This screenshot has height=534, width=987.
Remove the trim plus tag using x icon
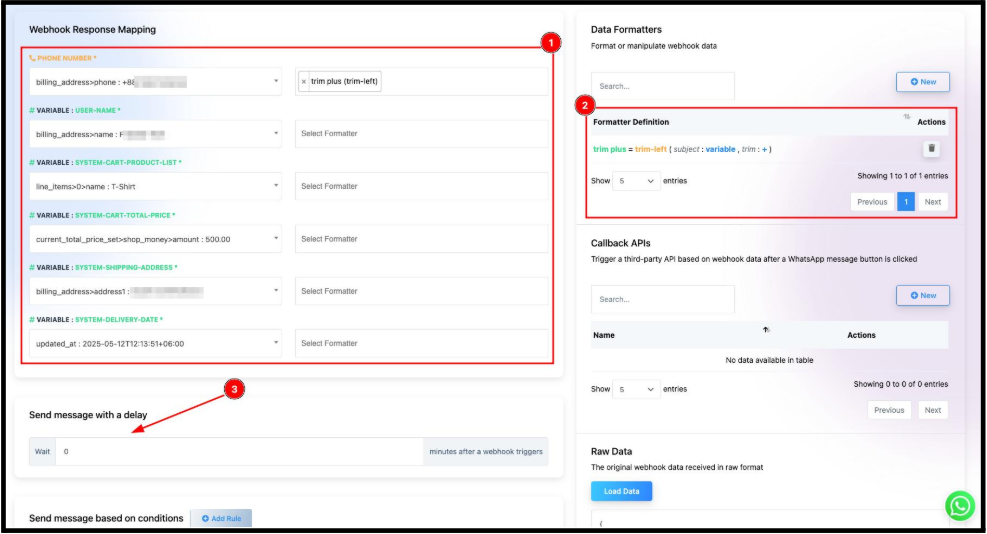point(304,82)
